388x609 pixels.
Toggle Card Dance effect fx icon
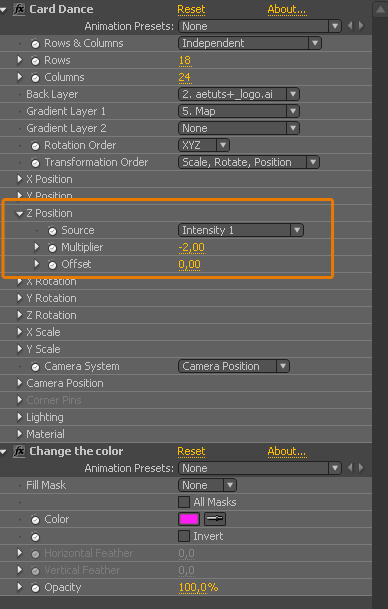[19, 9]
